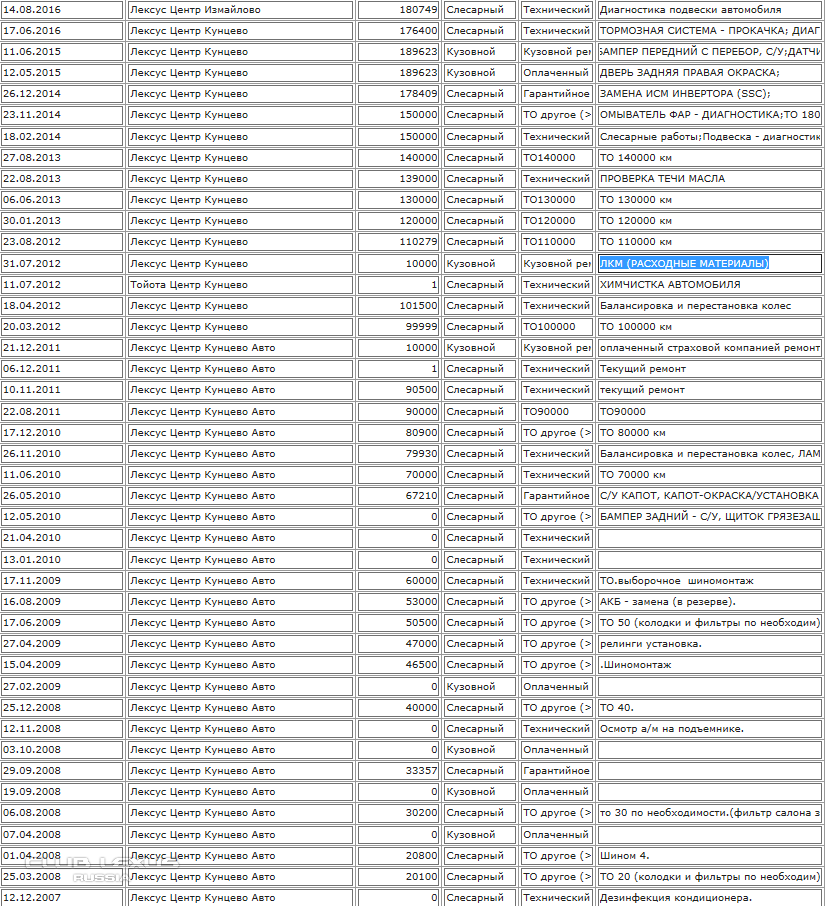
Task: Click Дезинфекция кондиционера description
Action: click(x=709, y=897)
